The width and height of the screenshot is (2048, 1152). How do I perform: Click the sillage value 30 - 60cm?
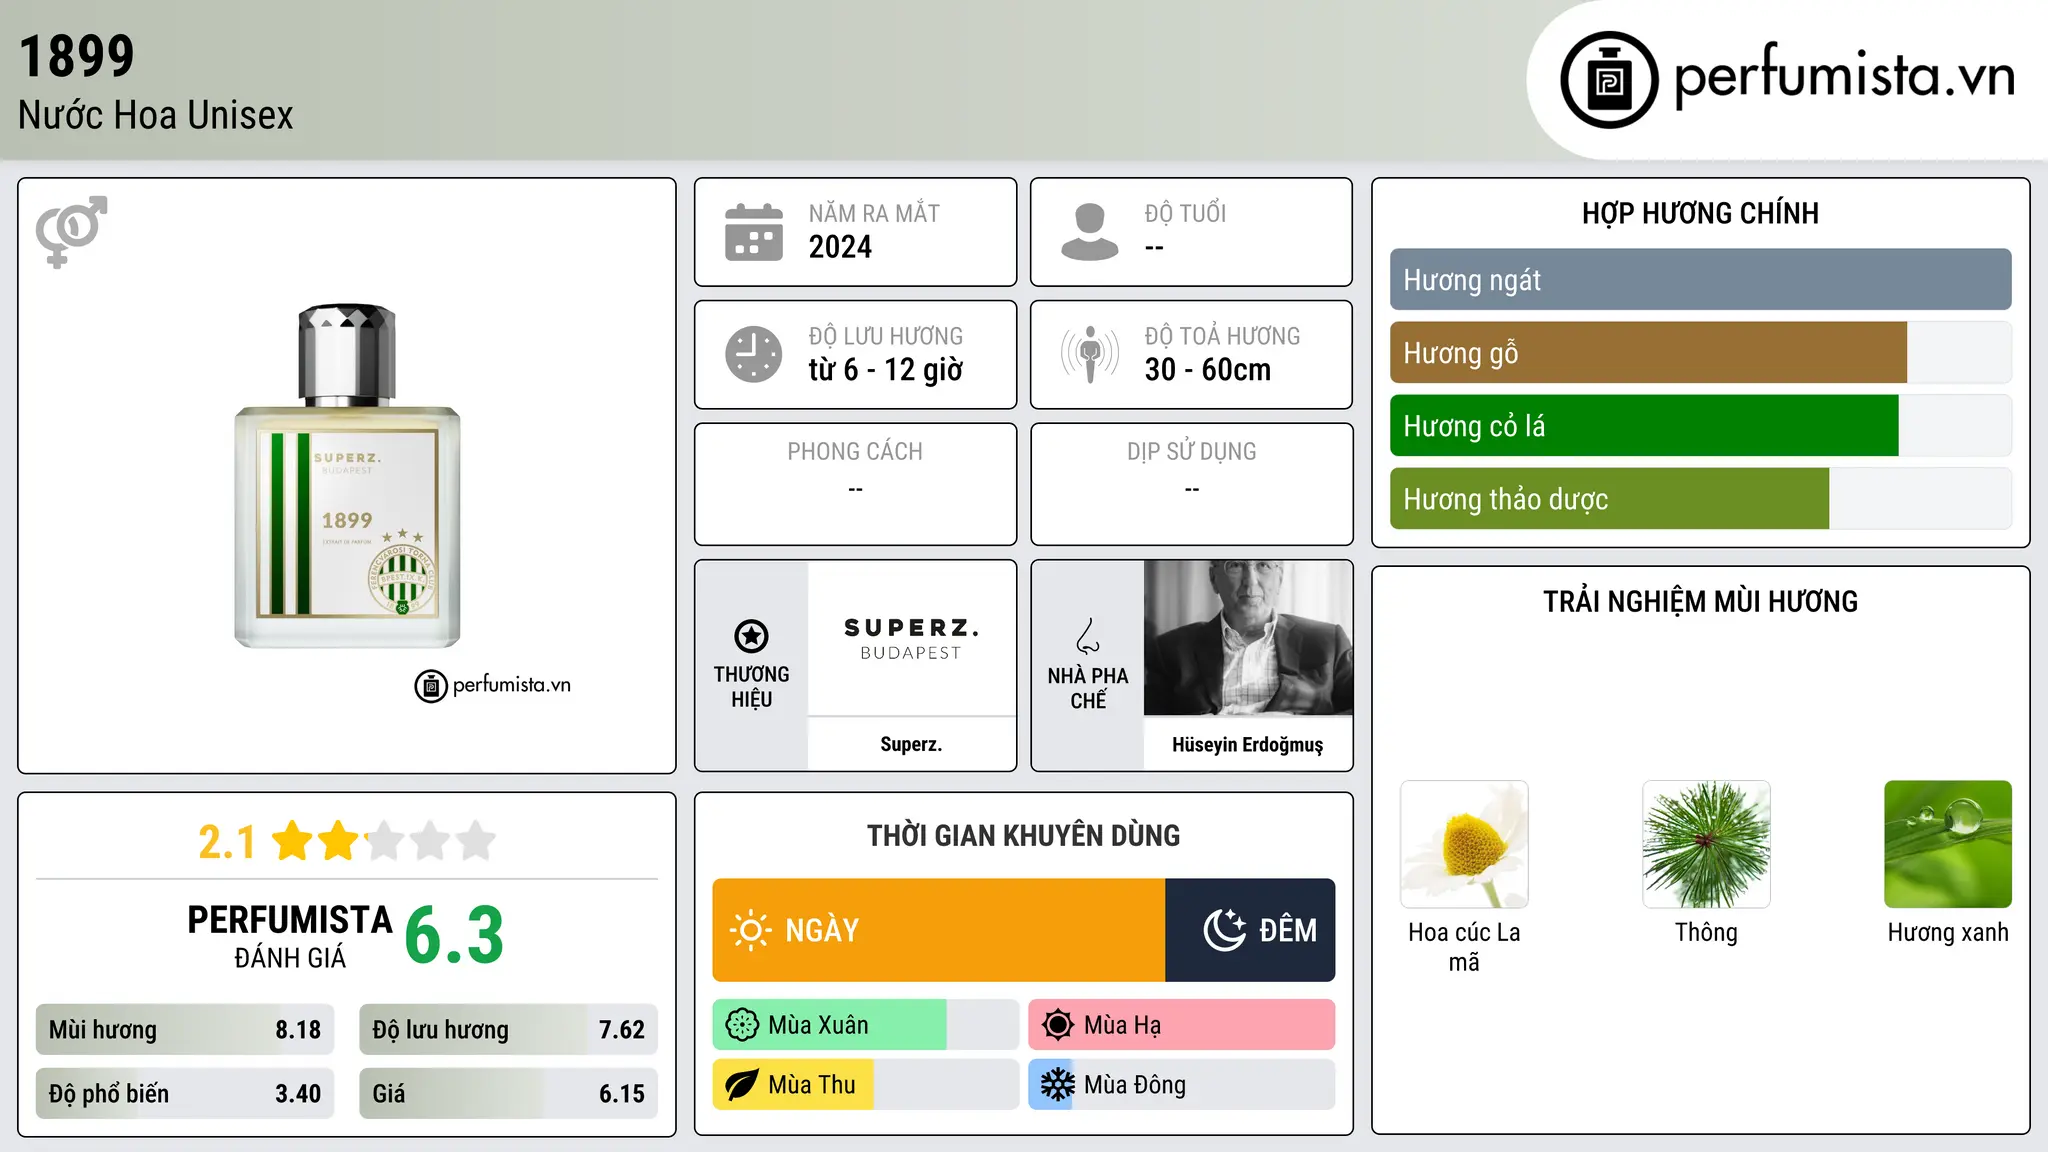(1208, 370)
